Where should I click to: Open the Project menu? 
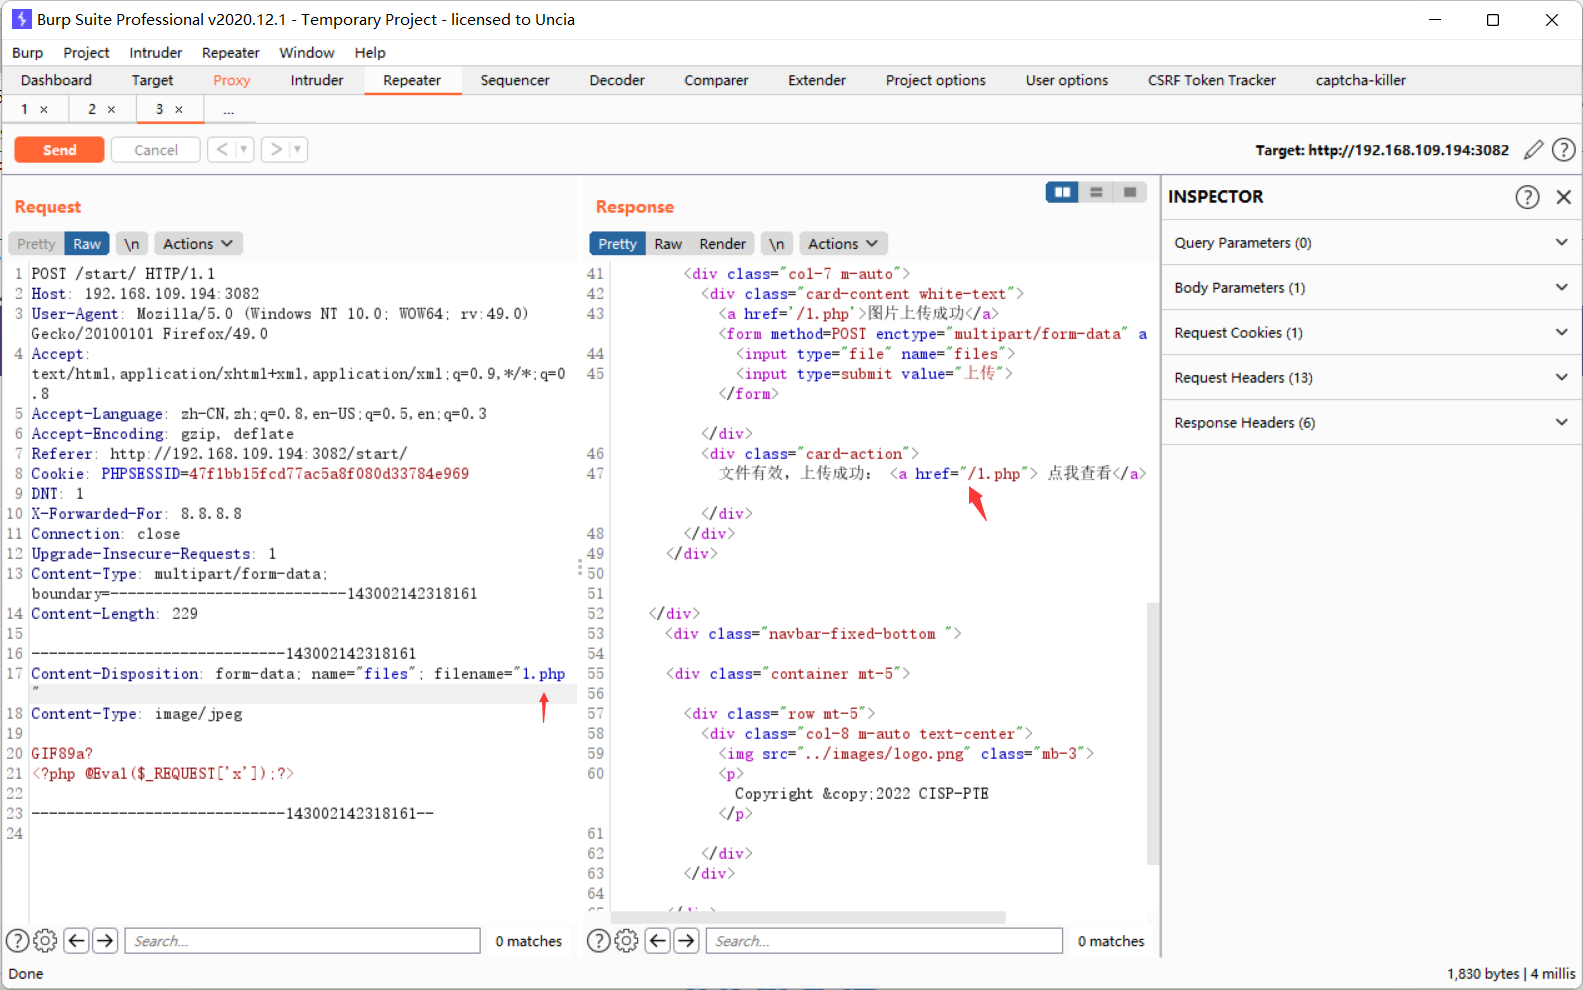[86, 53]
